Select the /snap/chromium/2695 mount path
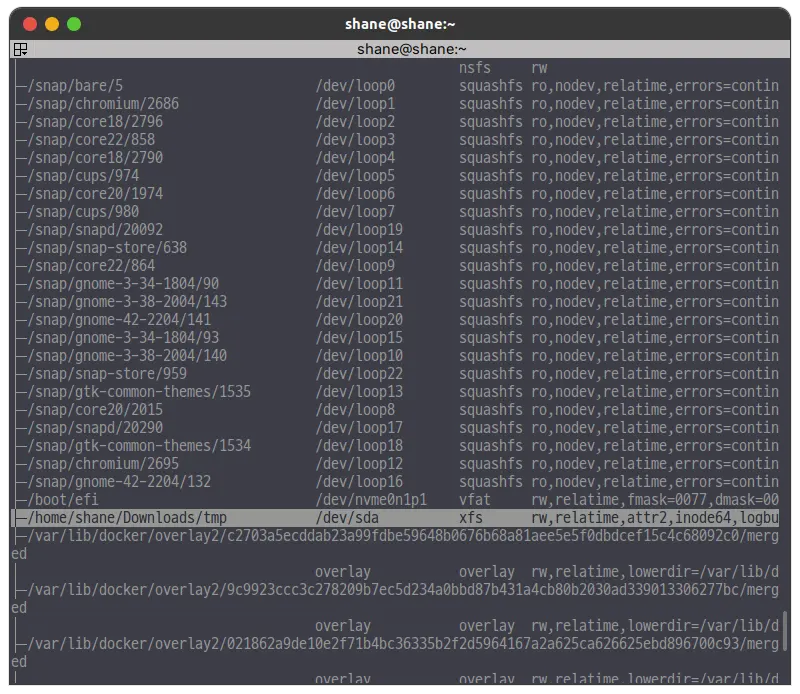This screenshot has height=694, width=800. 103,464
